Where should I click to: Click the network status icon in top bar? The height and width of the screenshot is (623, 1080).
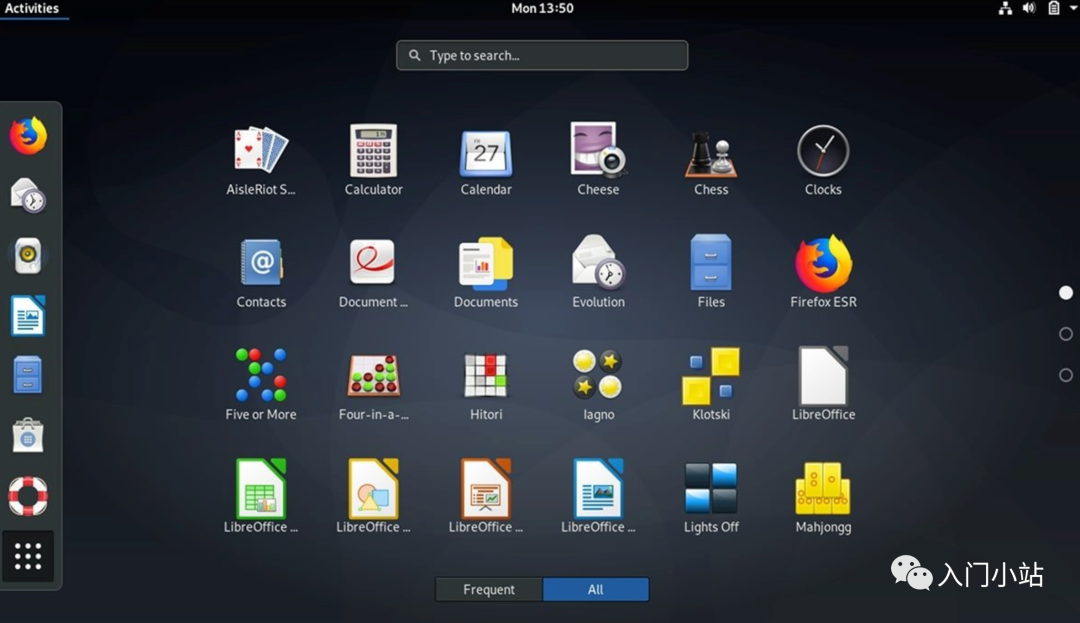coord(1005,8)
